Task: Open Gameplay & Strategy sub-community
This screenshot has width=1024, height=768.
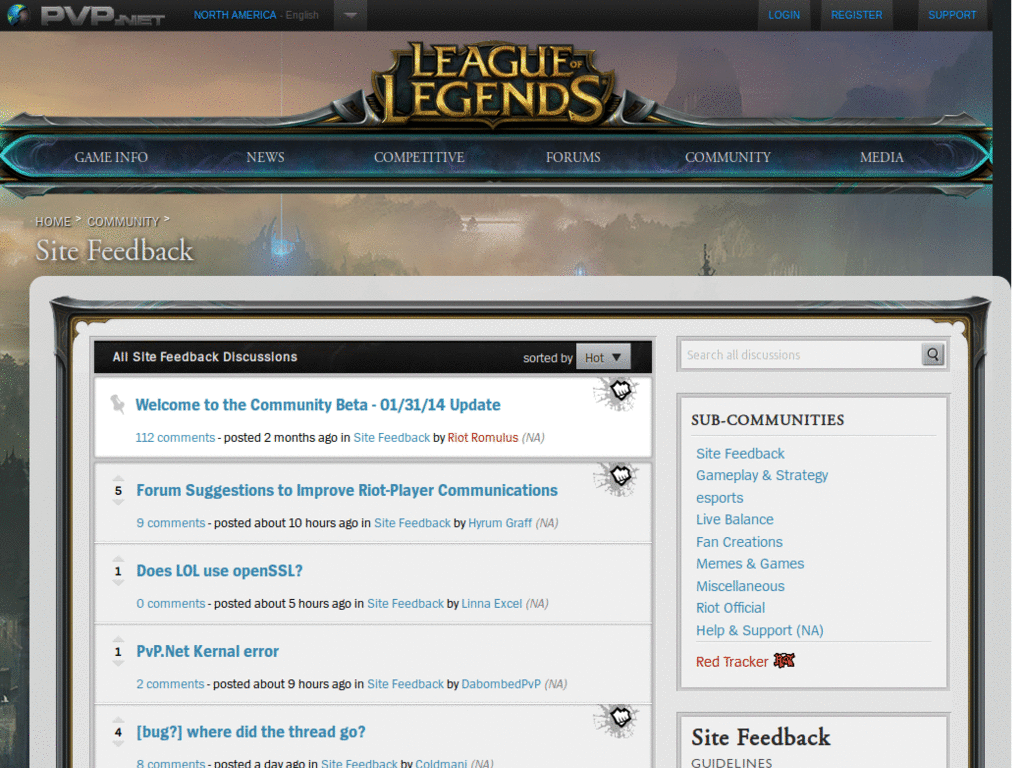Action: 762,475
